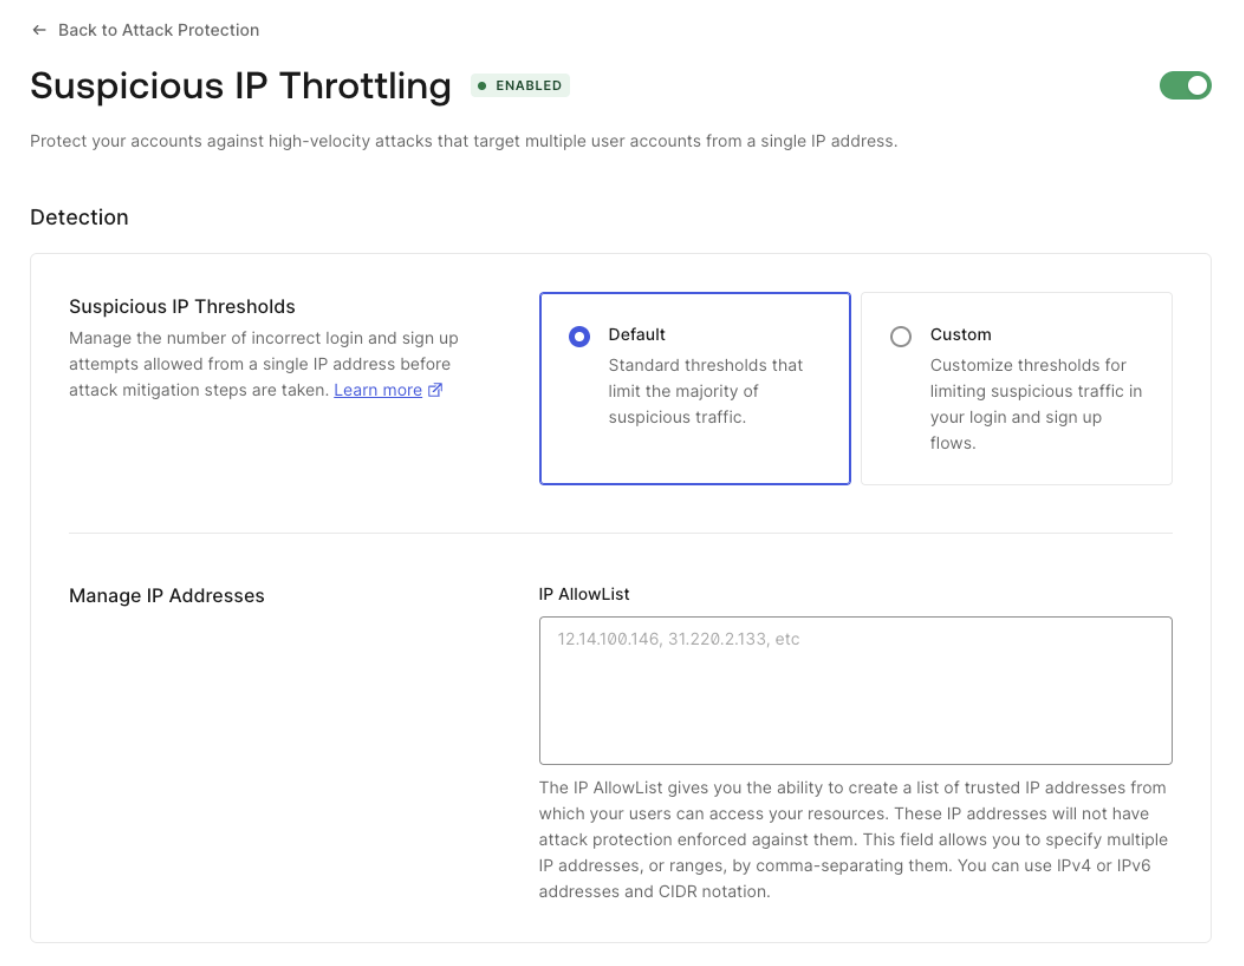Click the page description about high-velocity attacks
The width and height of the screenshot is (1244, 966).
click(464, 141)
